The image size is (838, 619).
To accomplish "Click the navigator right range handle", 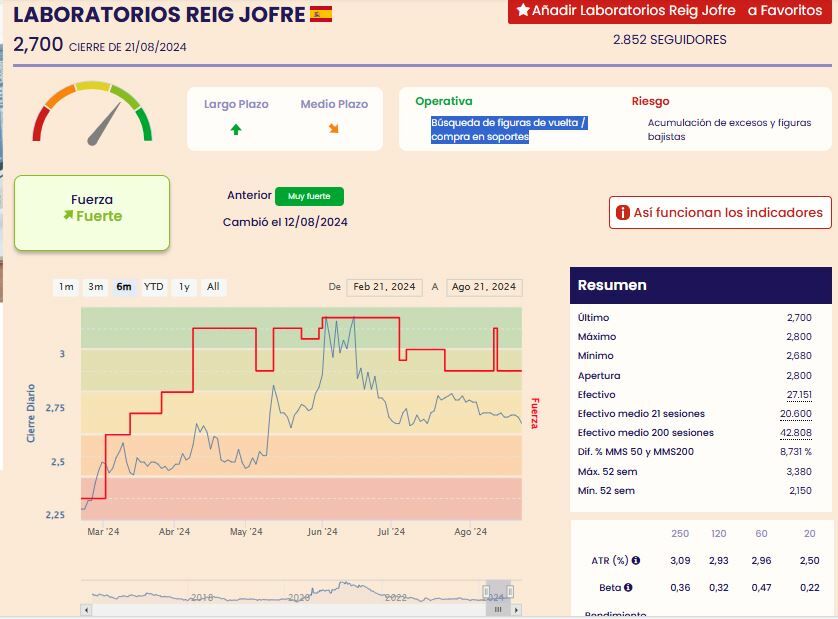I will [510, 591].
